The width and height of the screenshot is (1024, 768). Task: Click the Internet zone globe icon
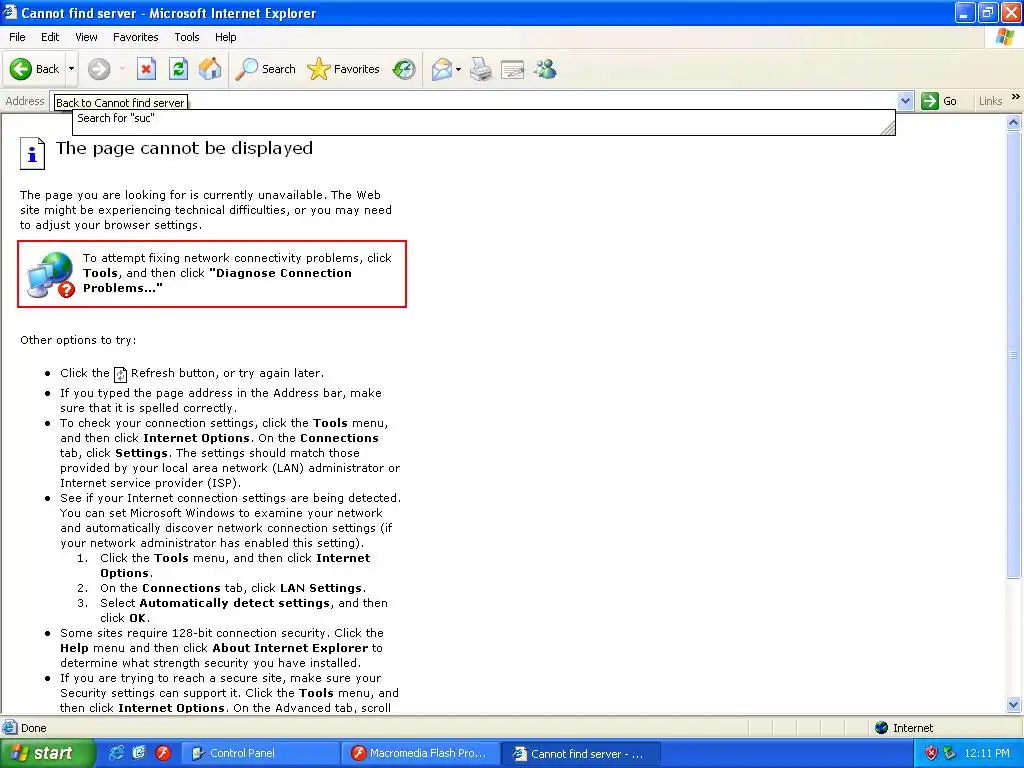[882, 728]
